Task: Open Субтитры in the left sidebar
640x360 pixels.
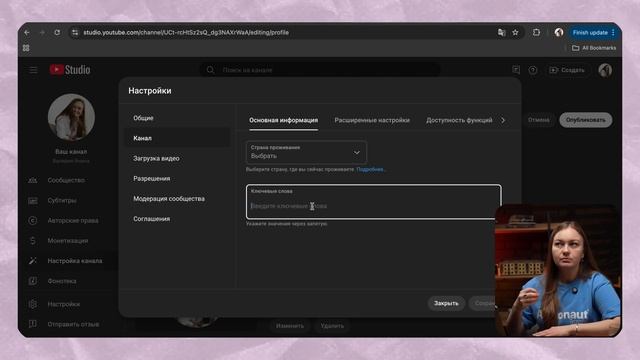Action: coord(62,200)
